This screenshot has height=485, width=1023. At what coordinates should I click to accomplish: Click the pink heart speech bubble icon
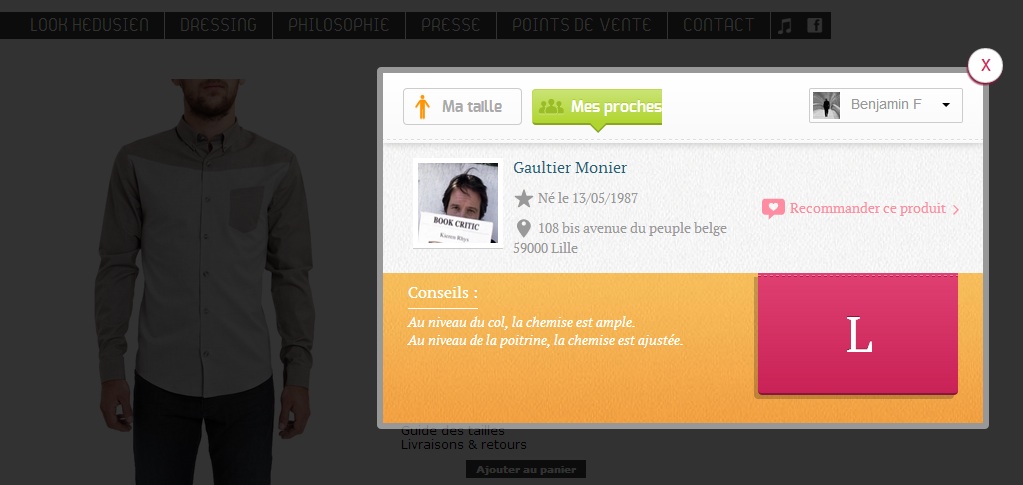point(773,209)
